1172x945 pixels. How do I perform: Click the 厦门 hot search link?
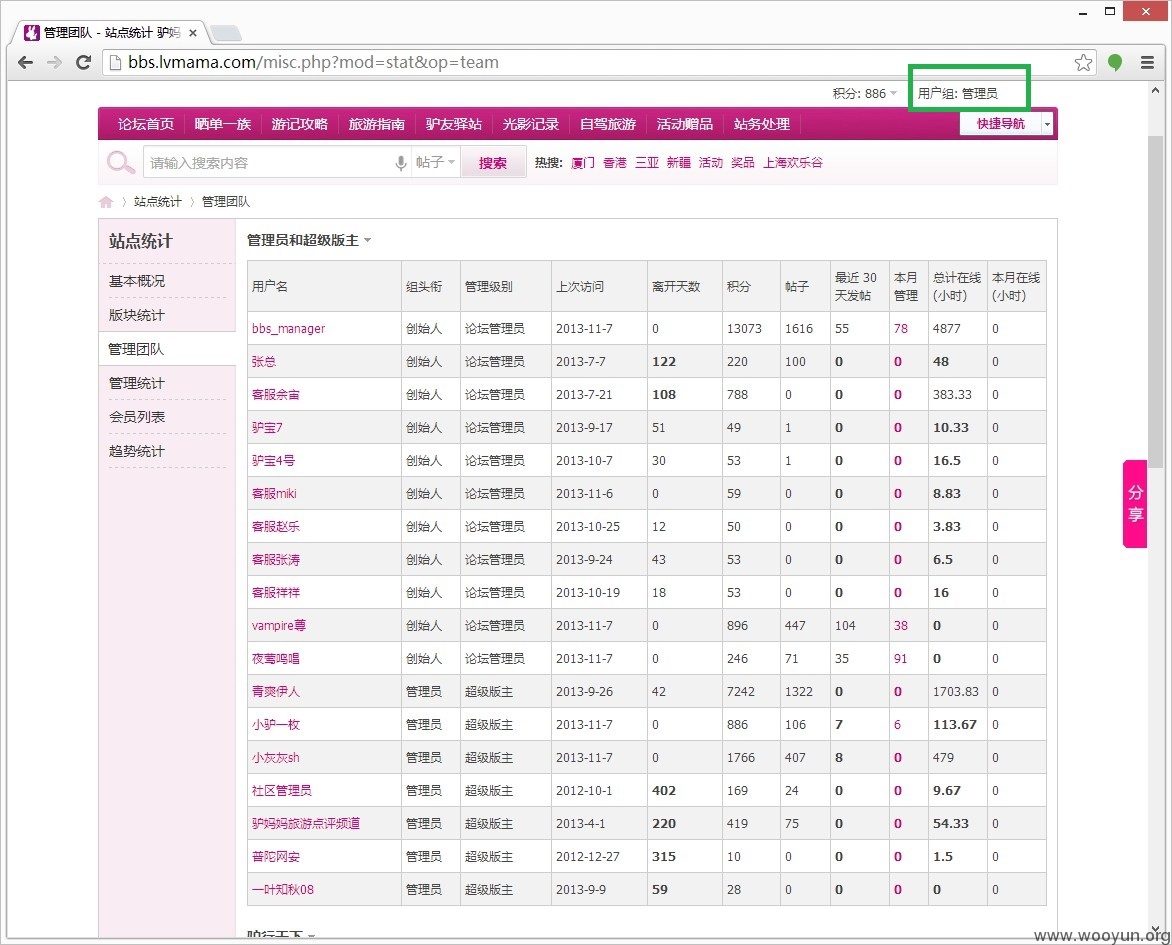click(x=583, y=162)
